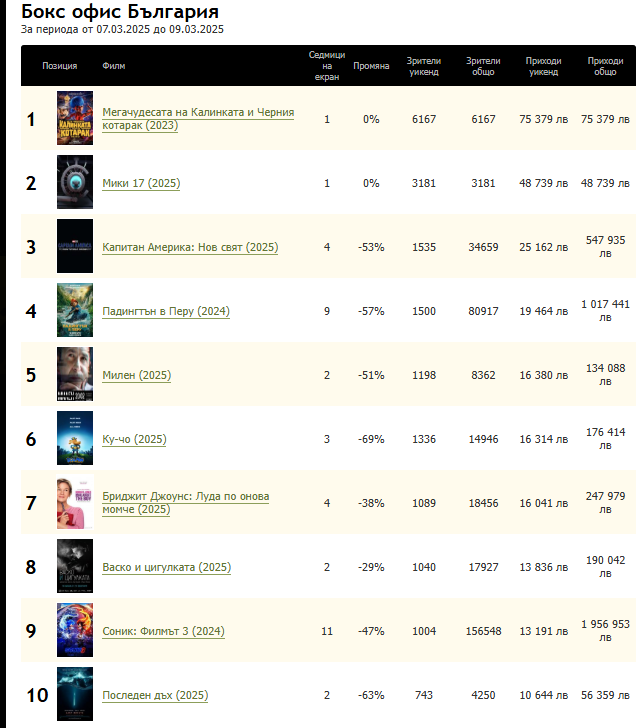Click the Miraculous Ladybug movie poster thumbnail
Screen dimensions: 637x728
point(75,119)
